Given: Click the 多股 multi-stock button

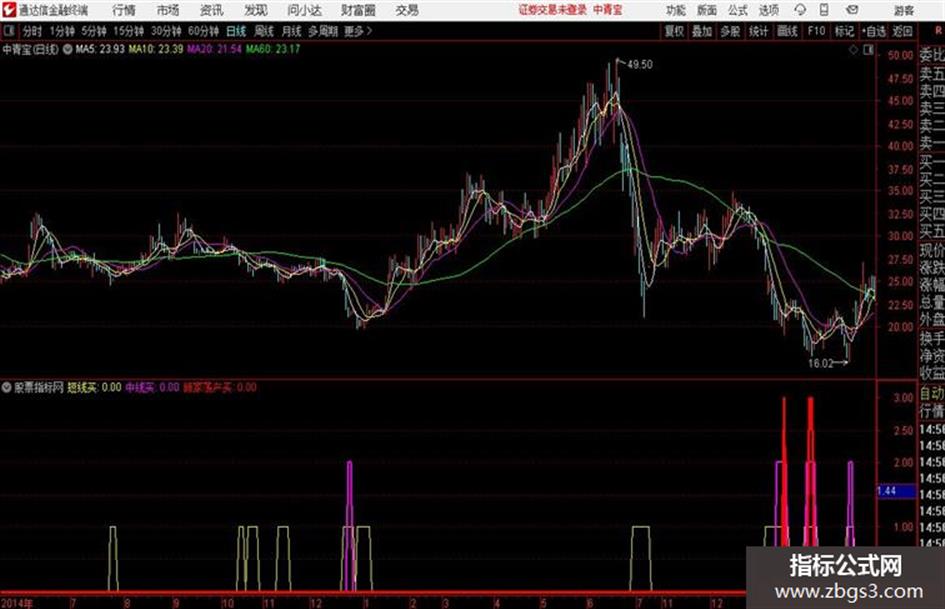Looking at the screenshot, I should (730, 31).
